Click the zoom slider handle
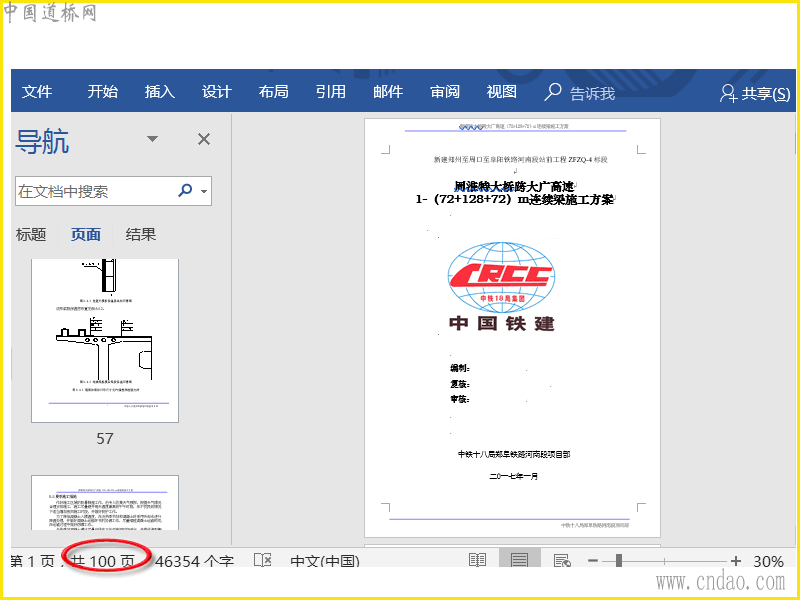Screen dimensions: 800x600 [618, 561]
